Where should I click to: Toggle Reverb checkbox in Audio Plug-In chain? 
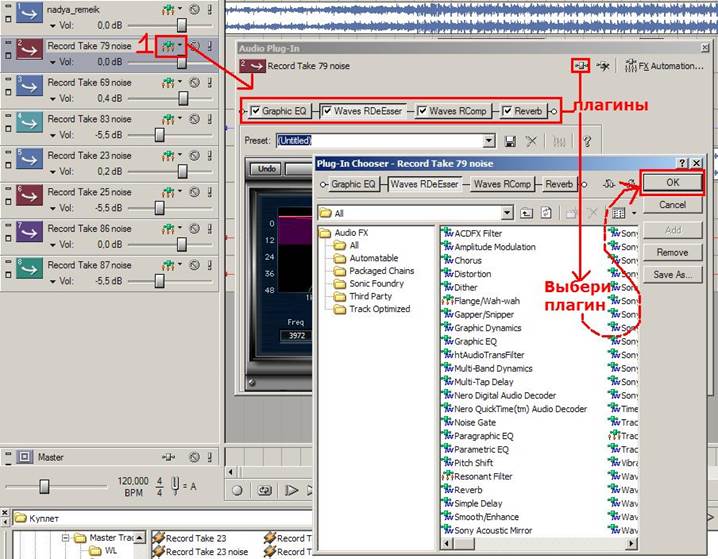(507, 111)
